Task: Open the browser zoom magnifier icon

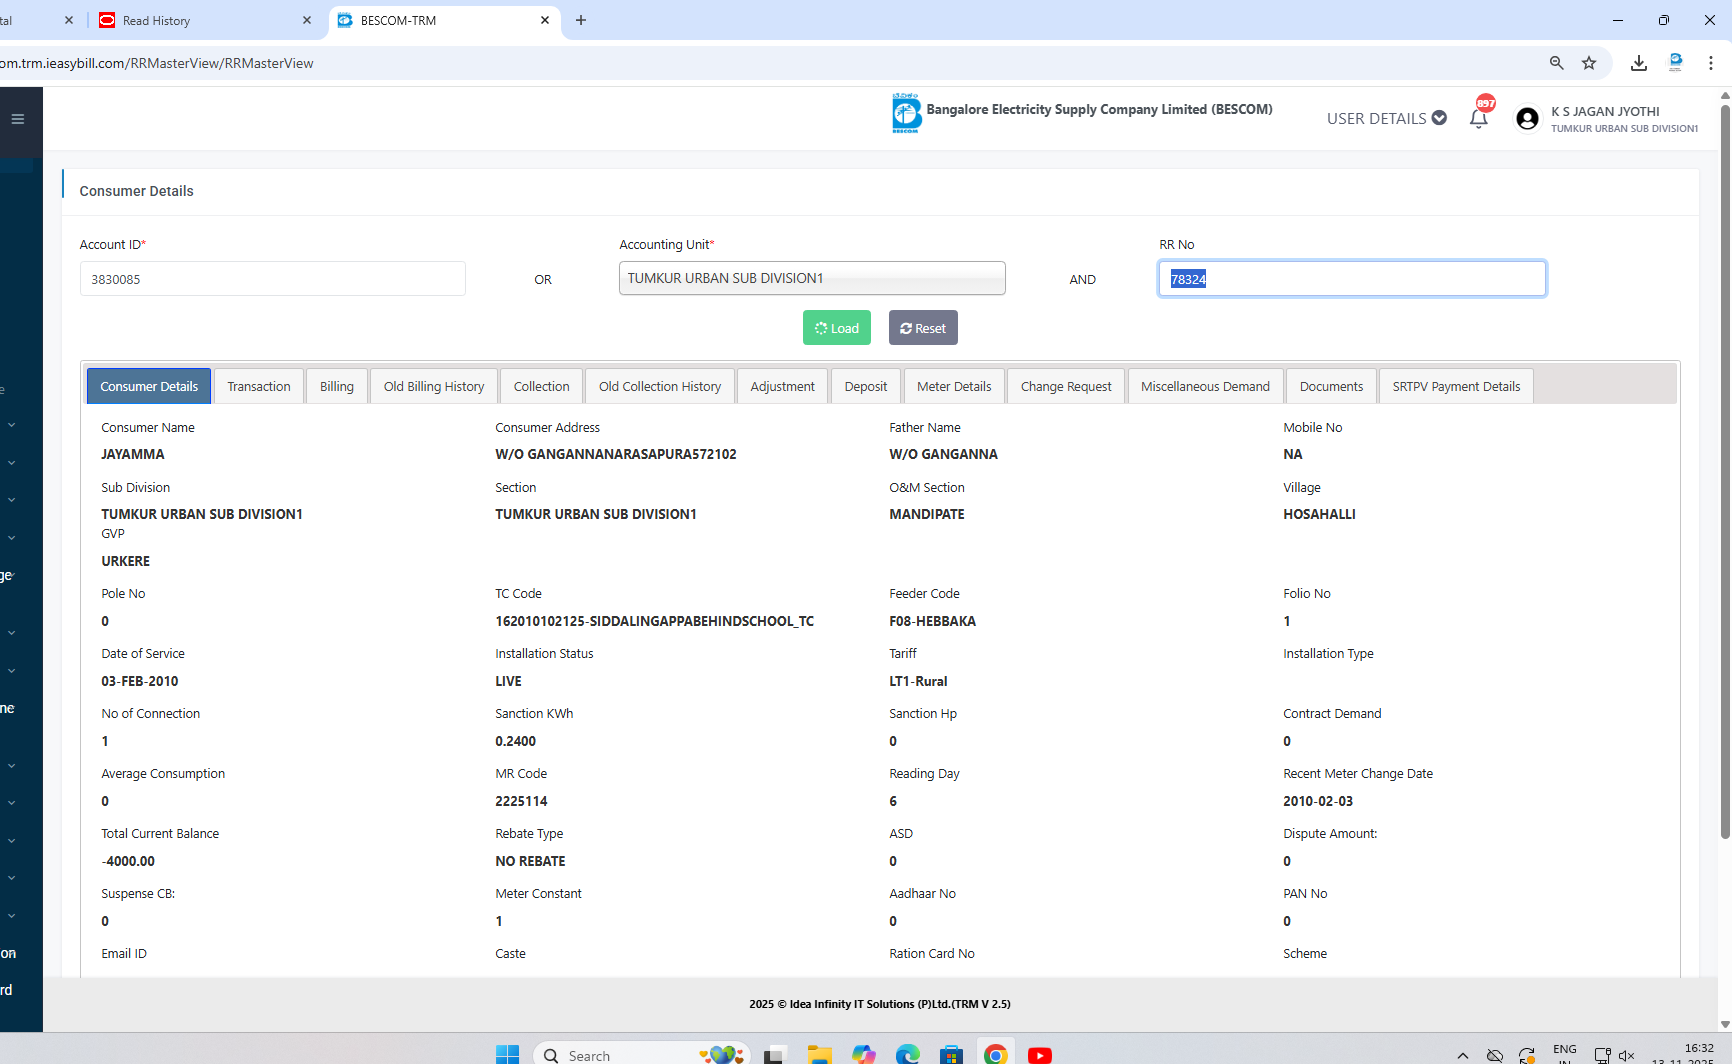Action: coord(1557,63)
